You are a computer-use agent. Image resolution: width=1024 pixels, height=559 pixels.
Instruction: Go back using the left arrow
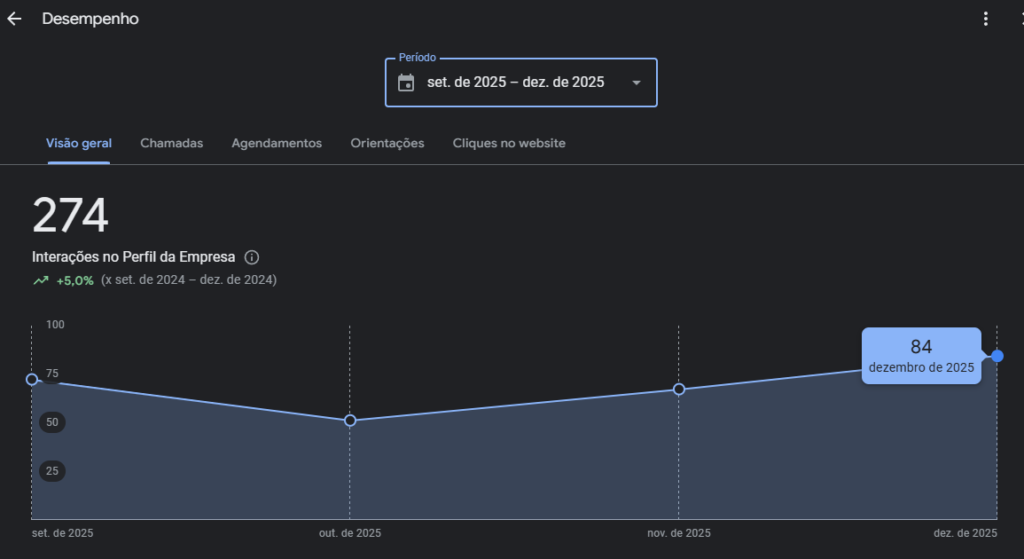tap(14, 19)
